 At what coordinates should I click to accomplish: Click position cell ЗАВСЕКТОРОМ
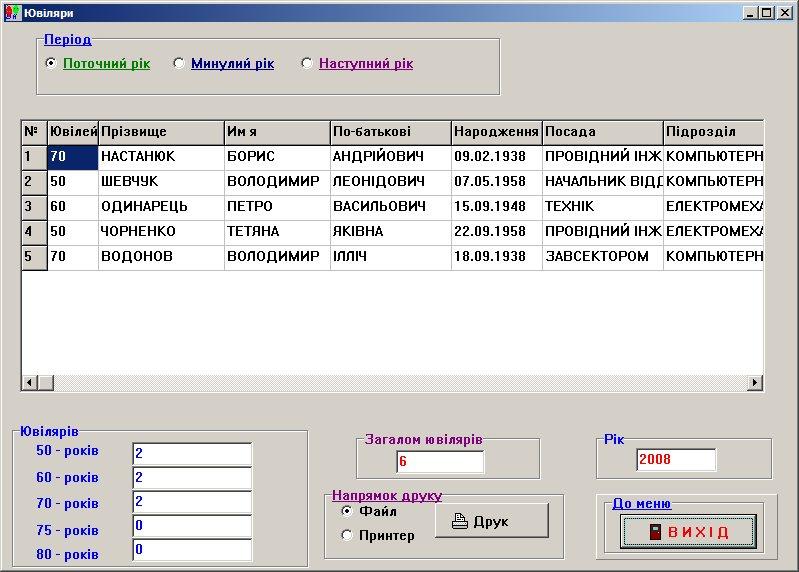click(603, 257)
